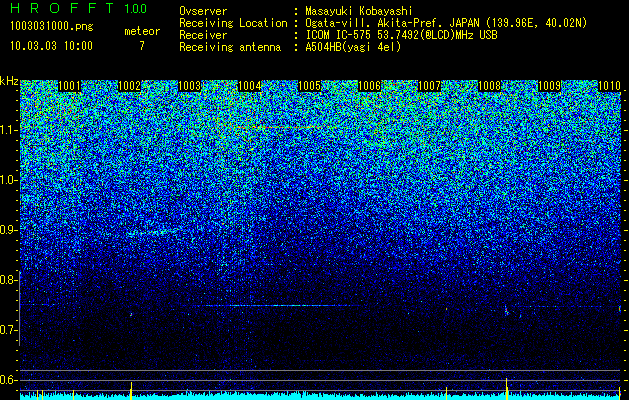Click the 0.6 frequency axis label

pos(8,380)
